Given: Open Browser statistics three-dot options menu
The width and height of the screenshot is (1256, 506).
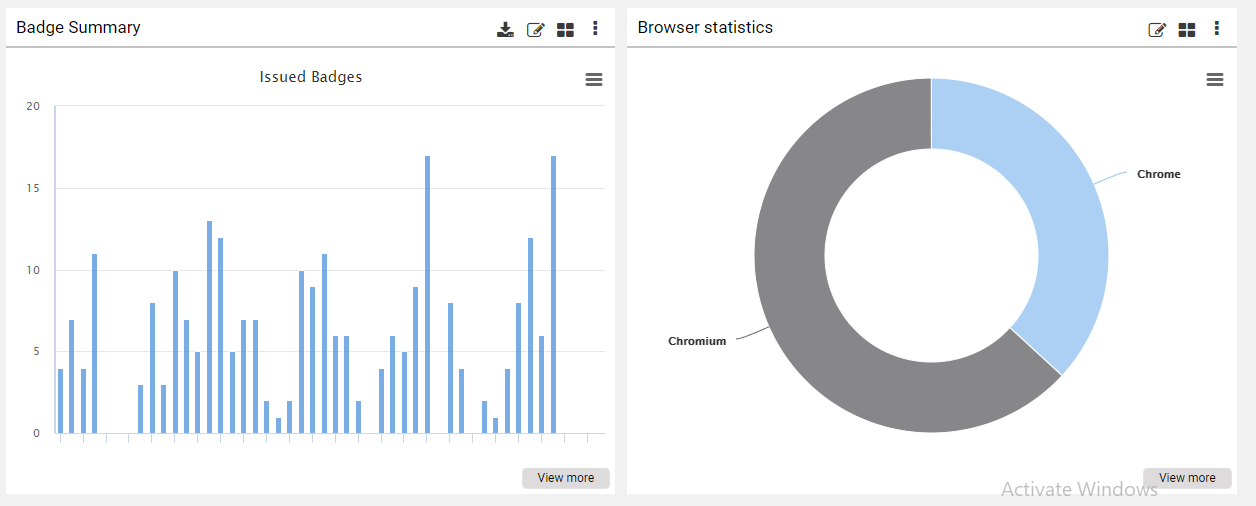Looking at the screenshot, I should pyautogui.click(x=1217, y=28).
